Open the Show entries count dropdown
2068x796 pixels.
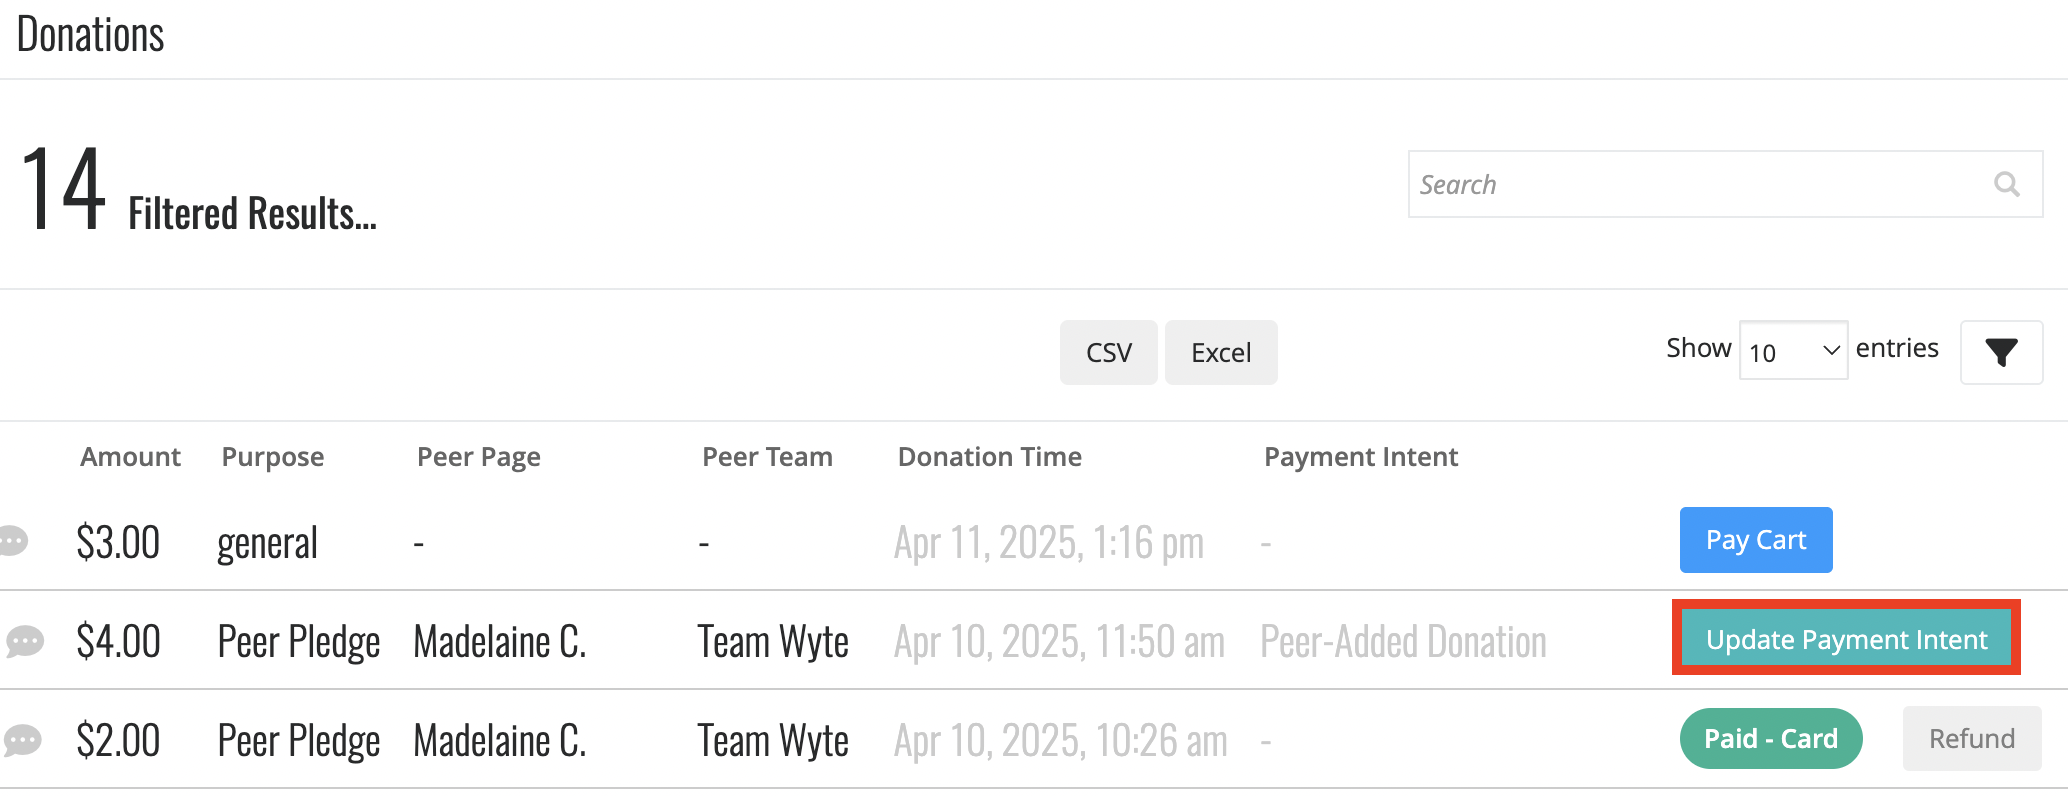pyautogui.click(x=1793, y=351)
